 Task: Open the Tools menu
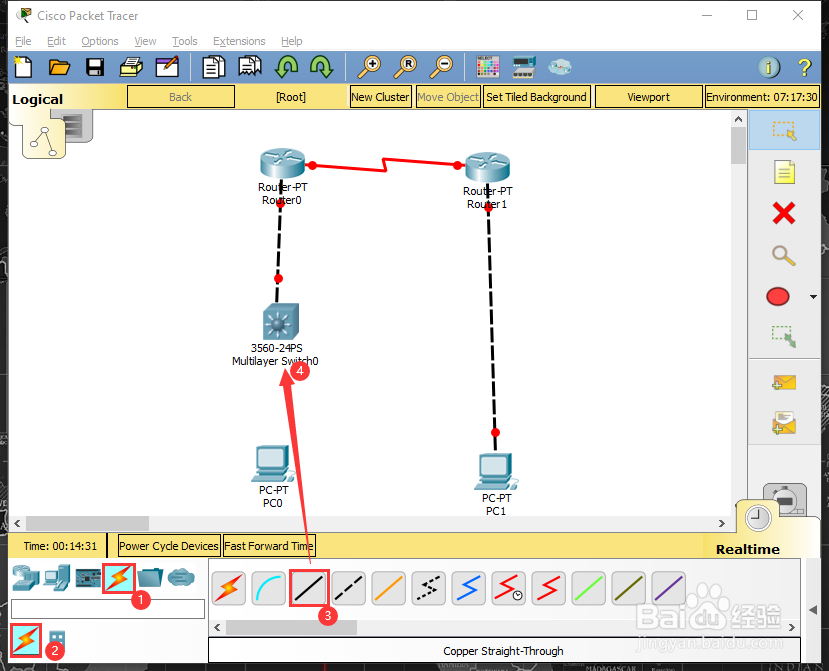pos(185,41)
